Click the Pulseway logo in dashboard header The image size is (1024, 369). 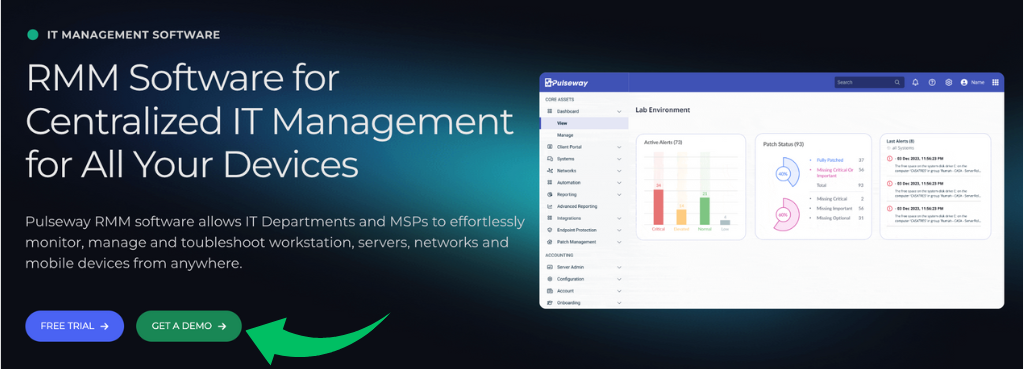pos(567,83)
